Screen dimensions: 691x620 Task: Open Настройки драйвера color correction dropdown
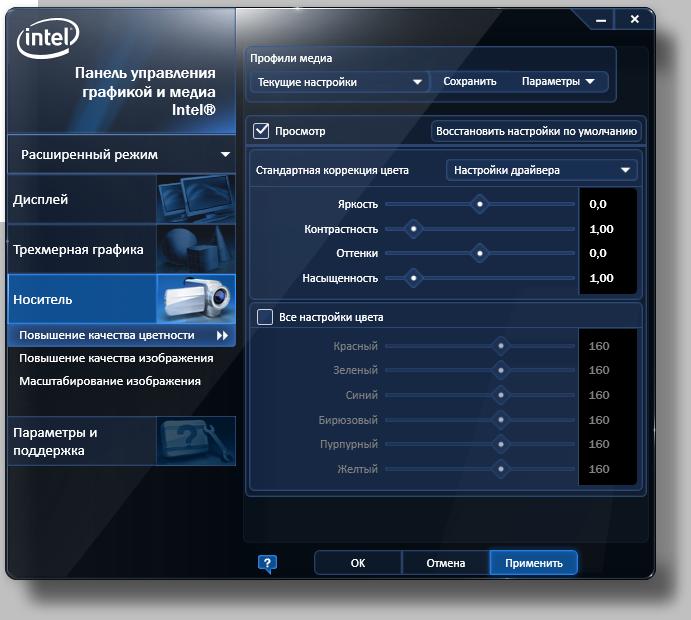(x=542, y=170)
